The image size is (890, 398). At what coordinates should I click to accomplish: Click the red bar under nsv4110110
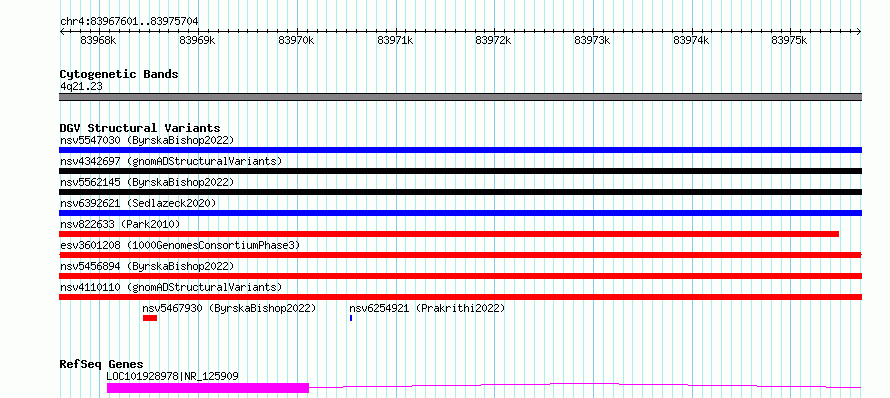(460, 297)
